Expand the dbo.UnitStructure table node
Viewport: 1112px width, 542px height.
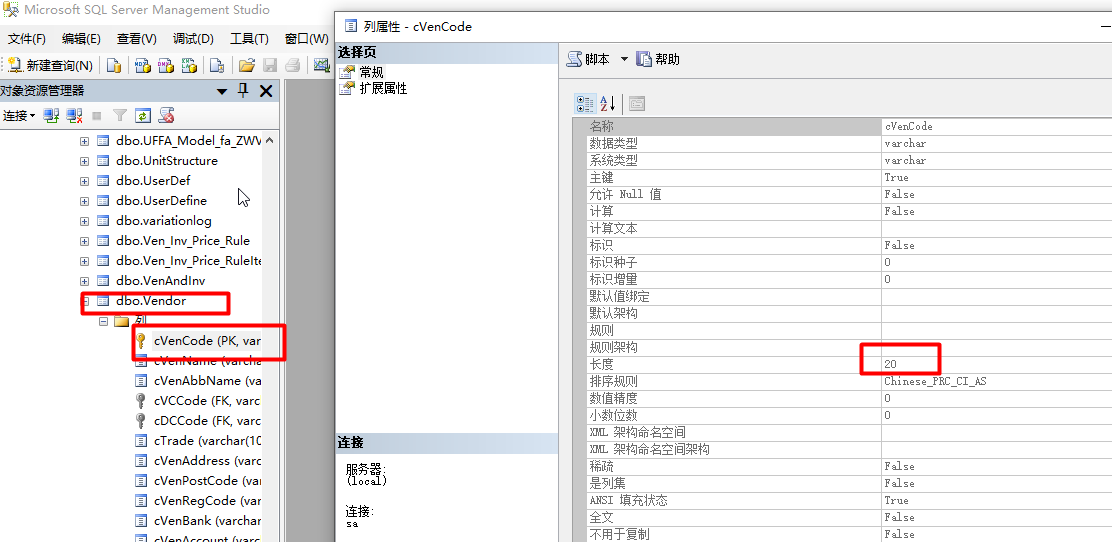[x=84, y=161]
